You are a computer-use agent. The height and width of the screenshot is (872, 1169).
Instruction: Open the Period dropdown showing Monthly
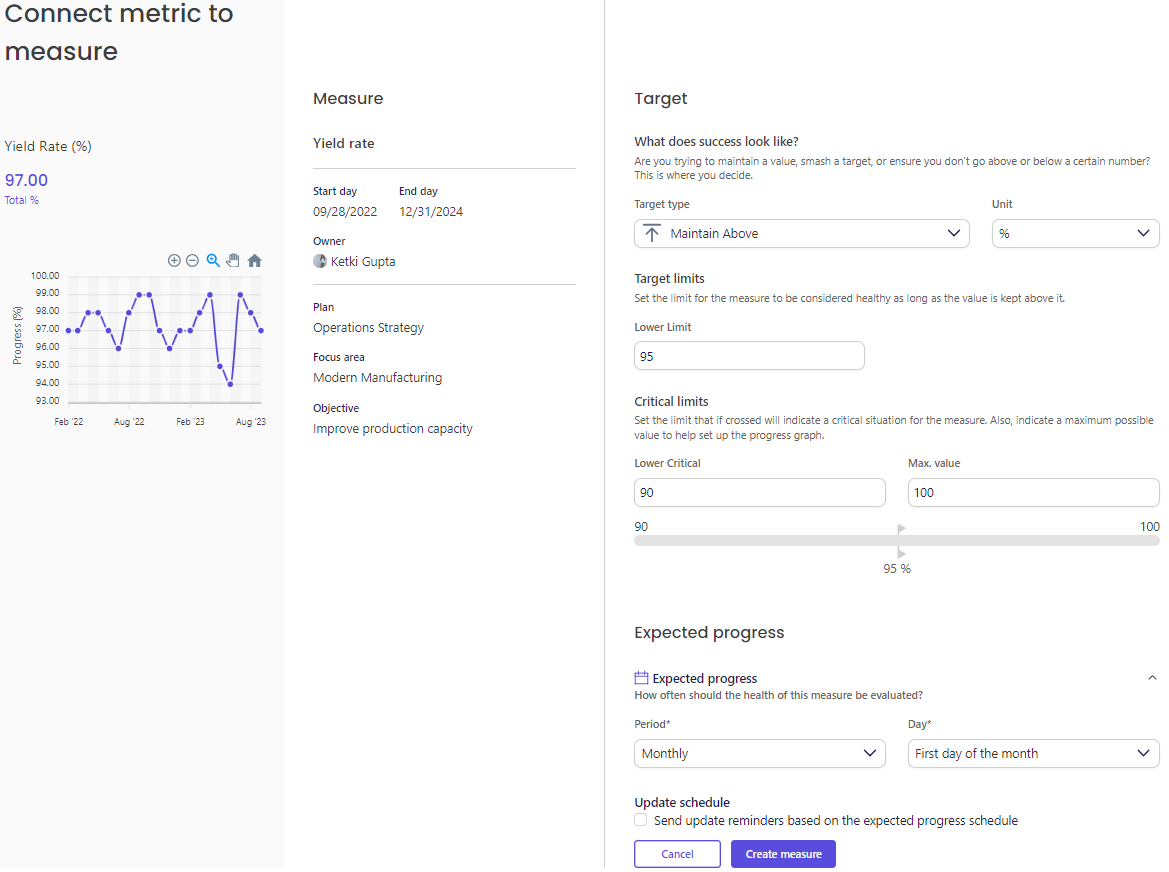pyautogui.click(x=759, y=753)
